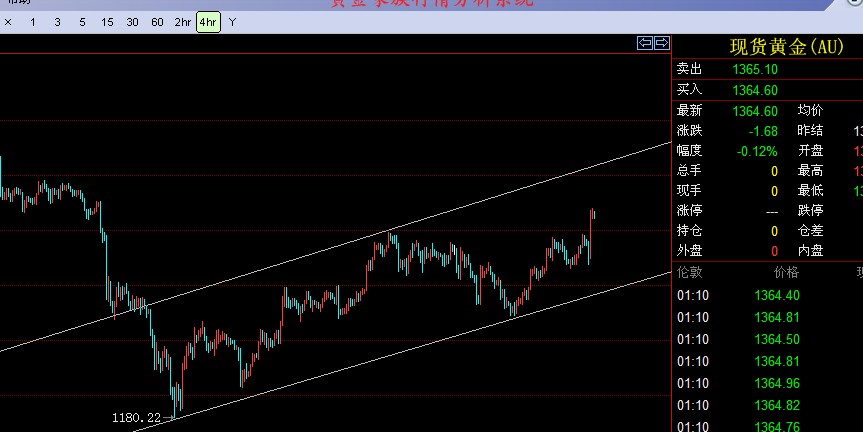This screenshot has width=863, height=432.
Task: Select the 1 minute timeframe
Action: click(33, 23)
